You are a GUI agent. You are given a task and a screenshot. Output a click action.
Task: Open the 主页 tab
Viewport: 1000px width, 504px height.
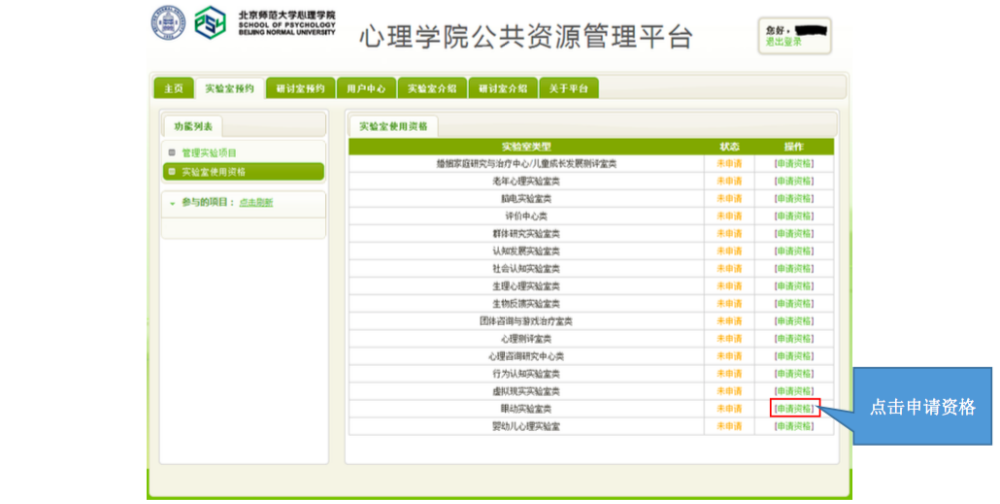tap(173, 88)
